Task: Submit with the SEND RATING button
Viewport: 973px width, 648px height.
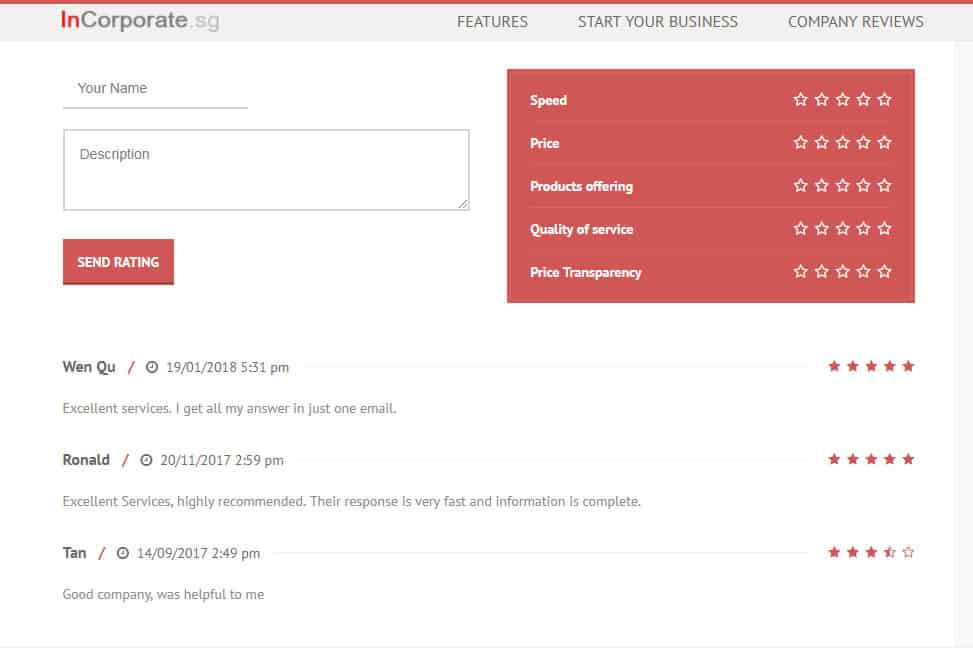Action: (119, 262)
